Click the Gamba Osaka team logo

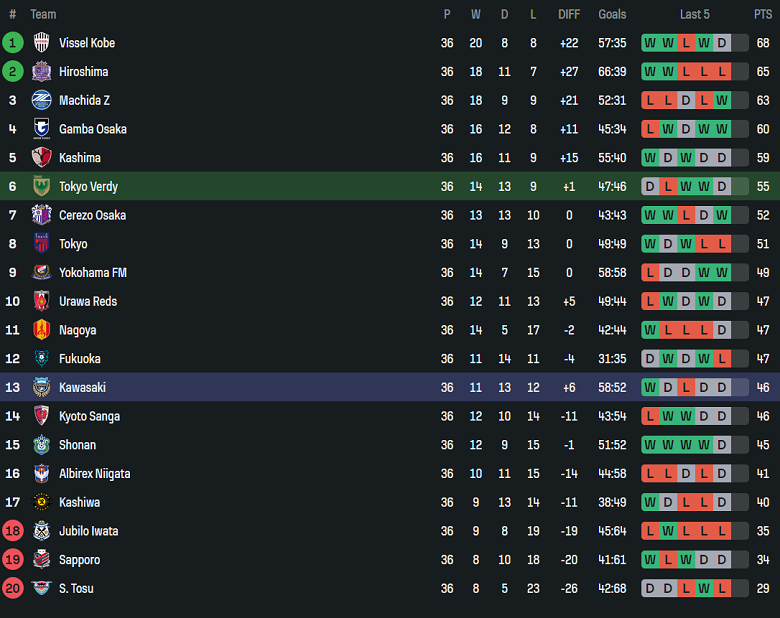41,129
